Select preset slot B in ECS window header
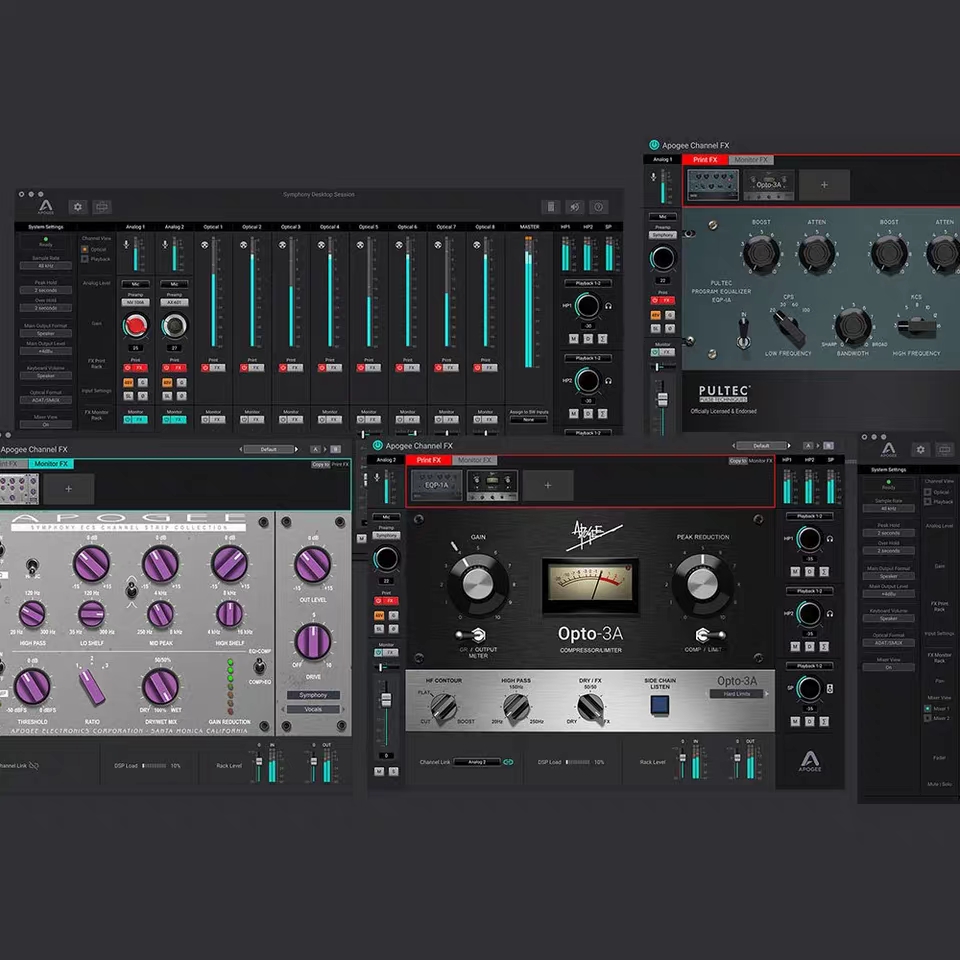Image resolution: width=960 pixels, height=960 pixels. 336,449
